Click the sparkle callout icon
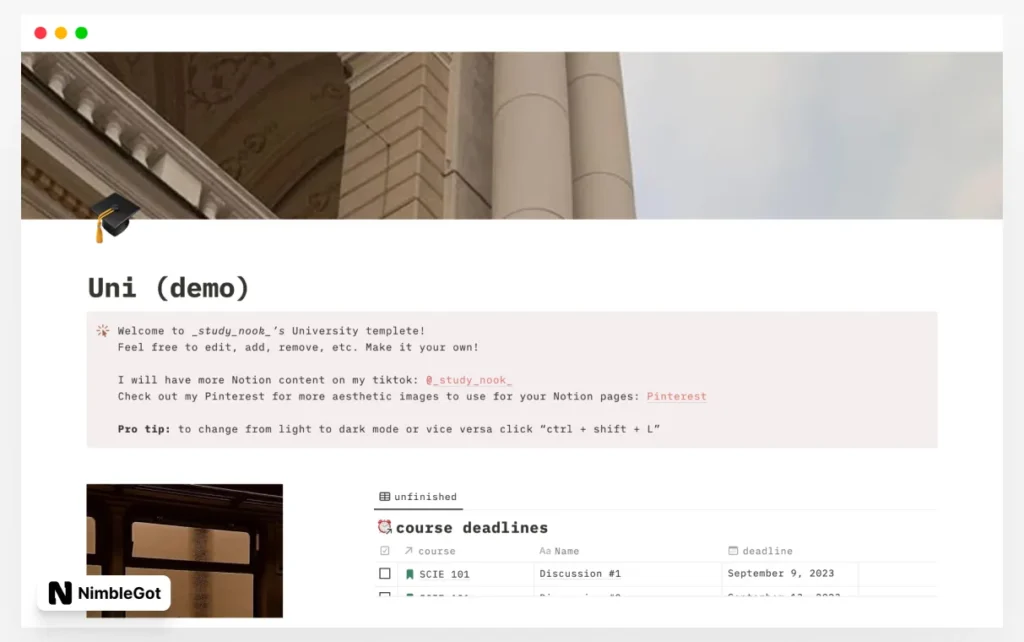The image size is (1024, 642). click(x=103, y=331)
